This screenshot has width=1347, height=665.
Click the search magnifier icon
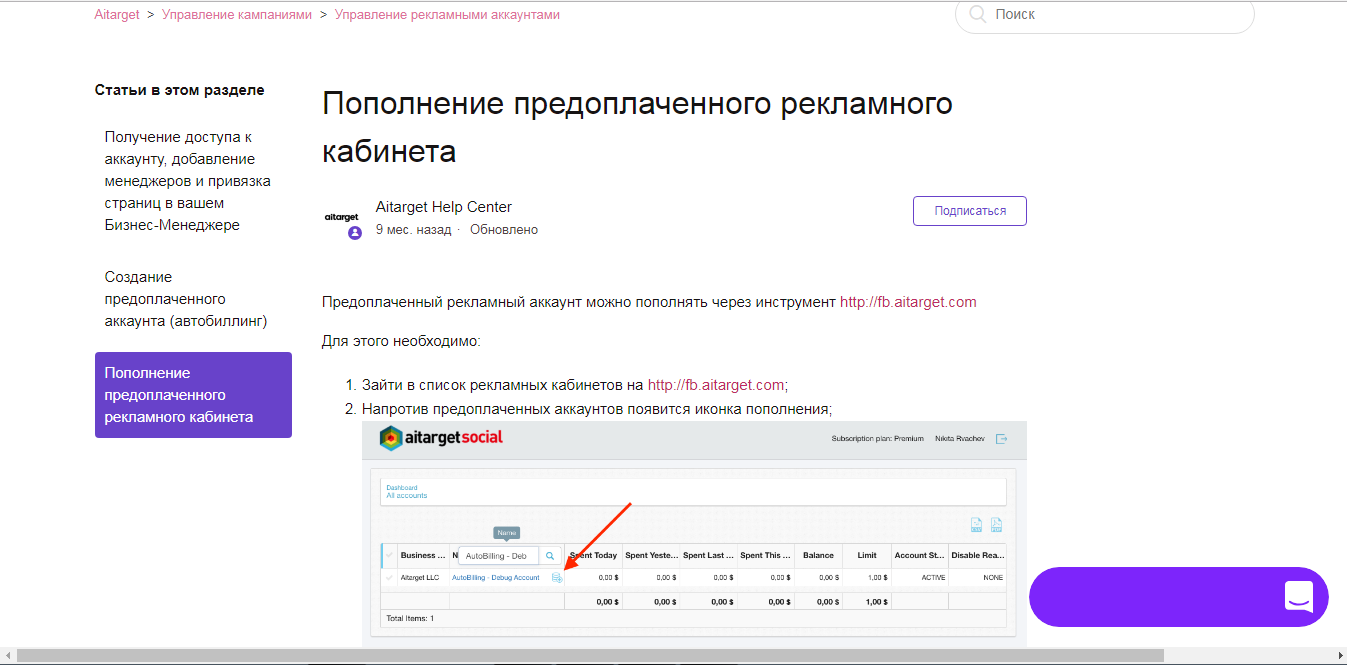pos(977,15)
